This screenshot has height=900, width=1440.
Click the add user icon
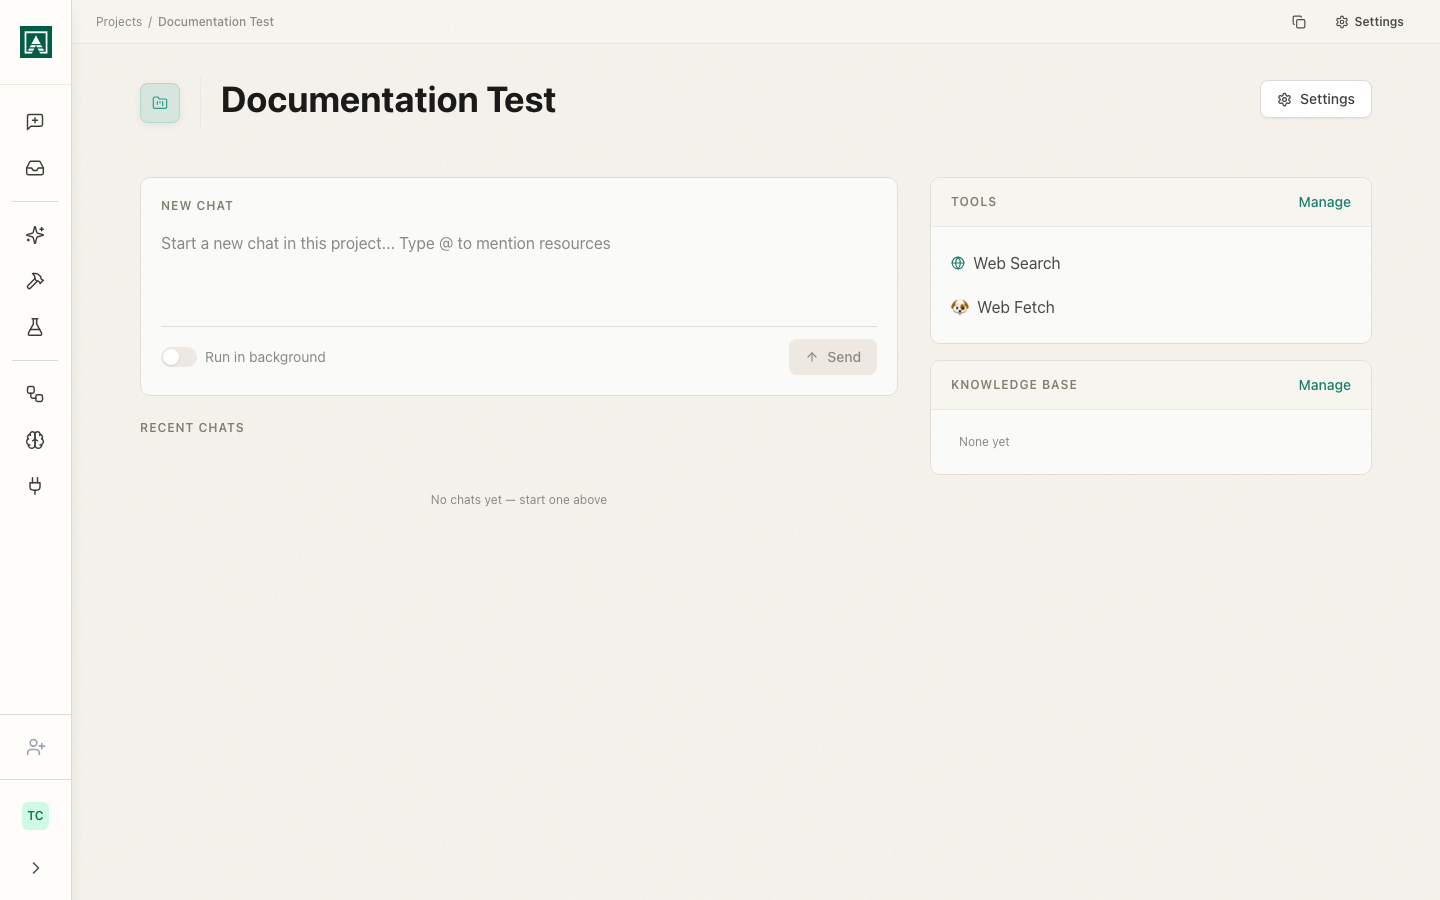[x=35, y=747]
